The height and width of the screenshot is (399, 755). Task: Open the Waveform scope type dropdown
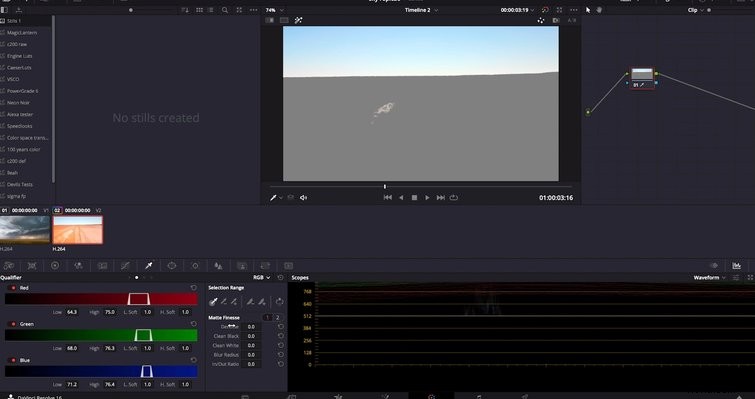pyautogui.click(x=709, y=278)
